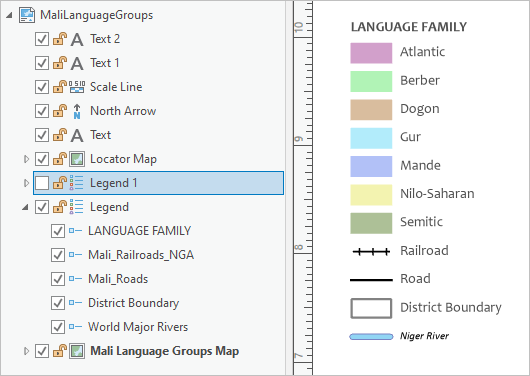530x376 pixels.
Task: Uncheck the Text element checkbox
Action: click(42, 135)
